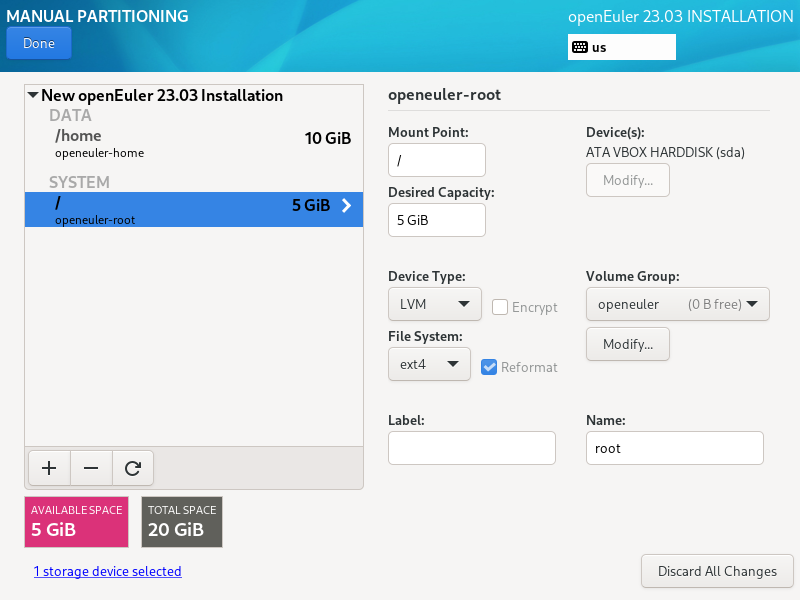Click the minus icon to remove partition

click(x=90, y=467)
